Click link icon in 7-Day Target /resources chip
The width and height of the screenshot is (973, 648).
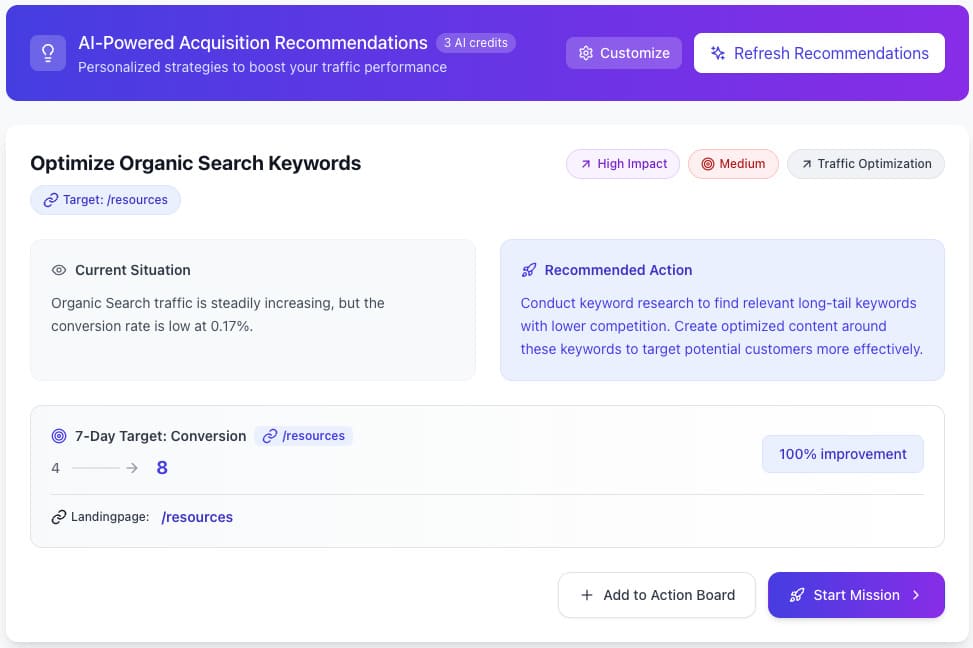coord(269,436)
